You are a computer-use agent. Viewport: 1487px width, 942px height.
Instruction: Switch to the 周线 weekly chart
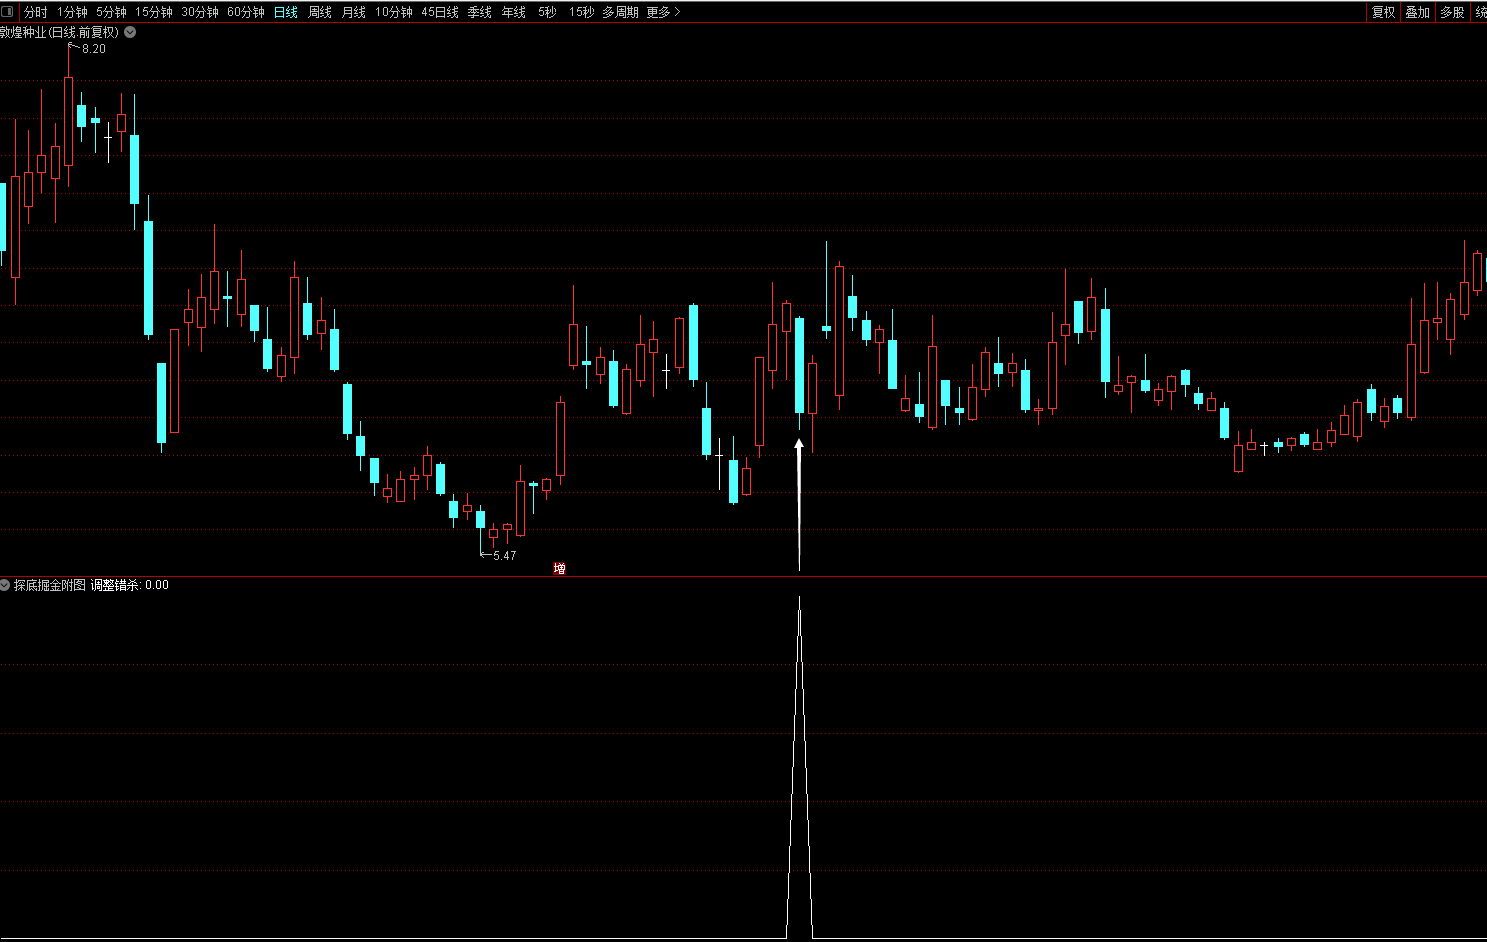[320, 12]
